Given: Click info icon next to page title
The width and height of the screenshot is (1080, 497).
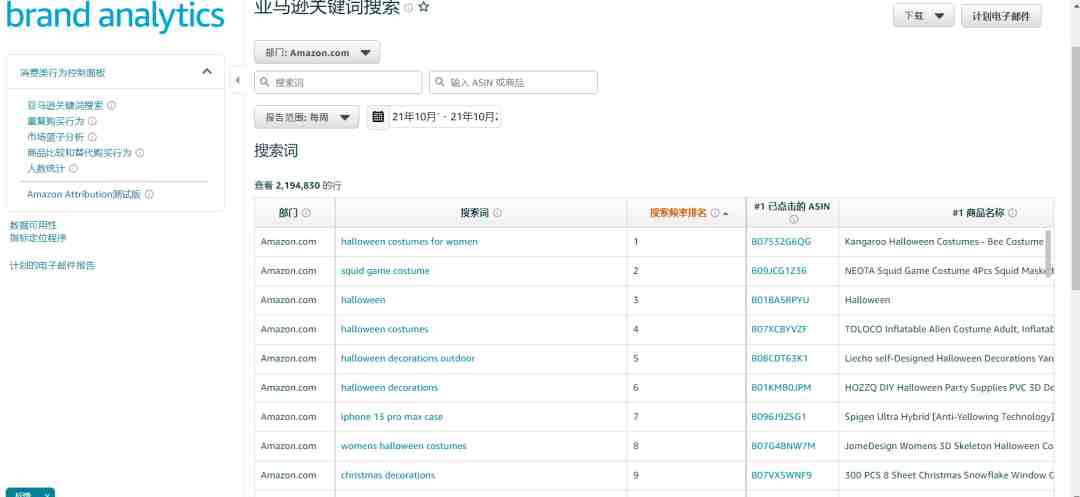Looking at the screenshot, I should [409, 8].
